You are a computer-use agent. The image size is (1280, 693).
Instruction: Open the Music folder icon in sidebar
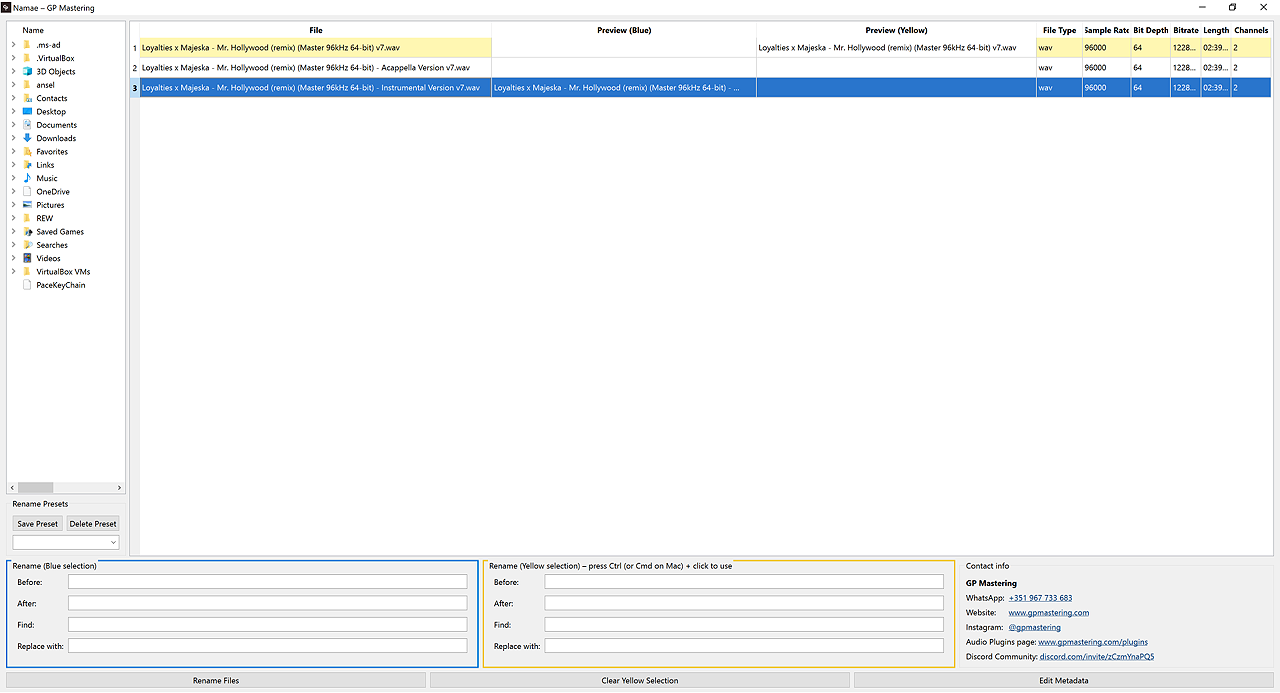click(x=27, y=178)
